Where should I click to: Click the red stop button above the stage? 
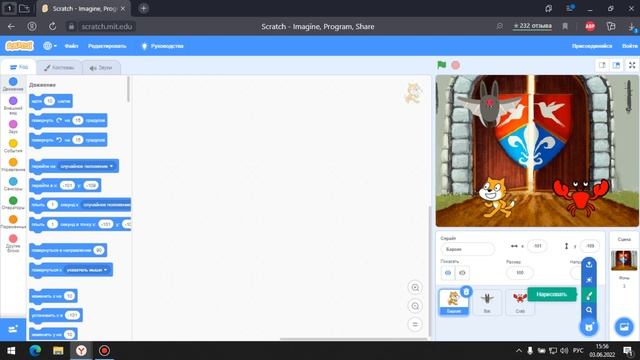[x=456, y=65]
